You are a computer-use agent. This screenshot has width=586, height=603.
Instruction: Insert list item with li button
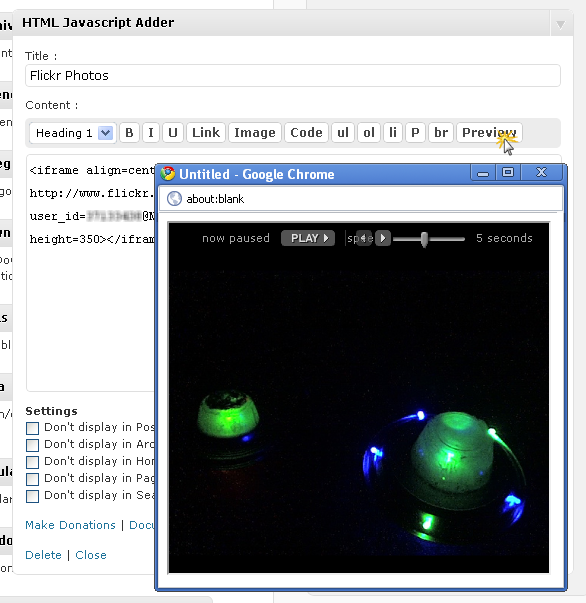pos(393,133)
